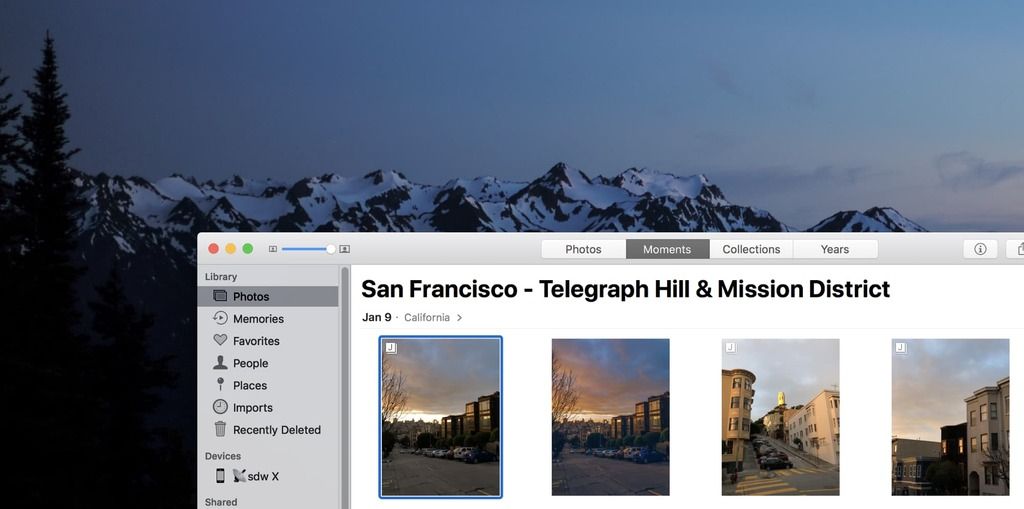Screen dimensions: 1024x509
Task: Open the Imports clock item
Action: click(x=252, y=408)
